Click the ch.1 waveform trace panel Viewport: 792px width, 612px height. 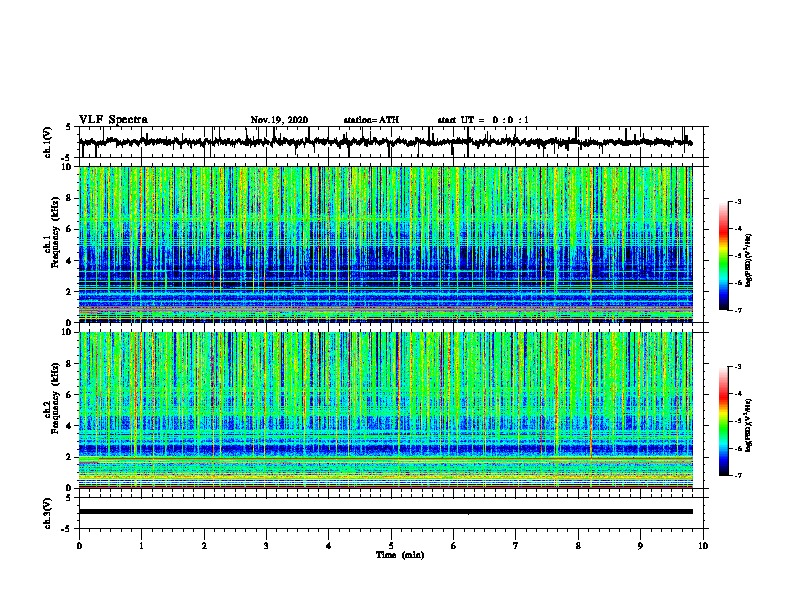393,142
